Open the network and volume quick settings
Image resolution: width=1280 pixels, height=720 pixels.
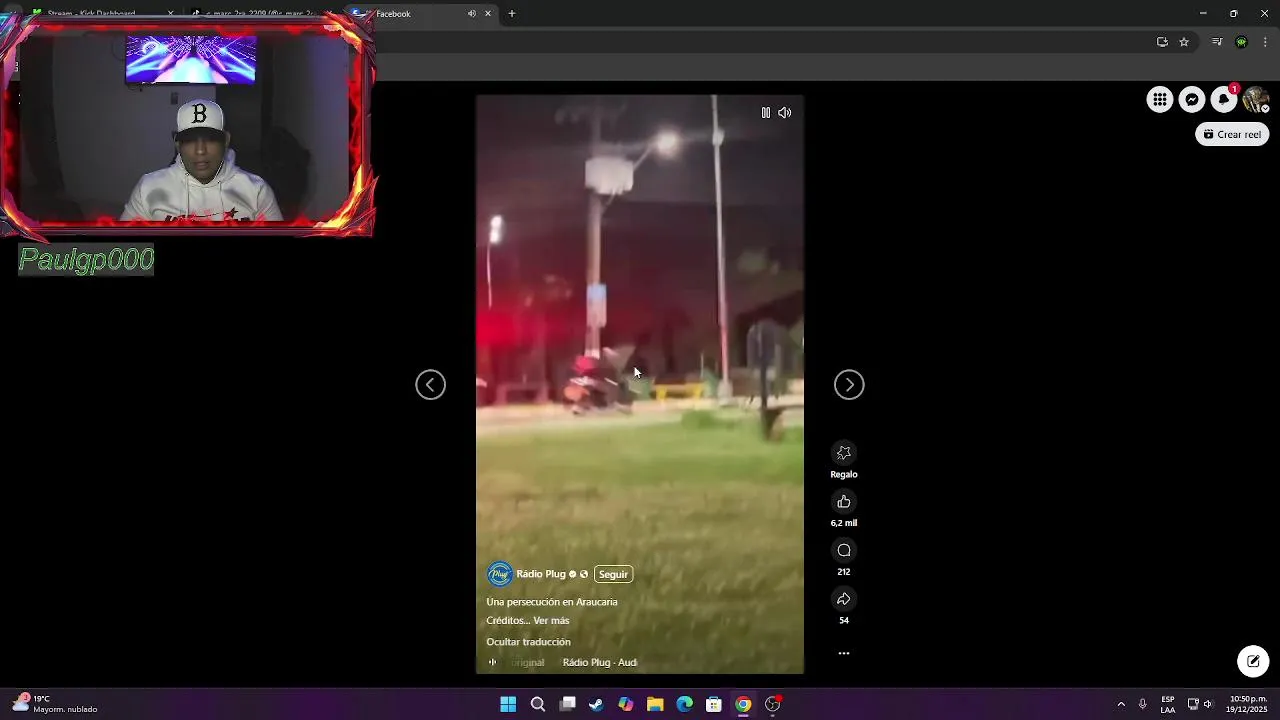[x=1200, y=704]
